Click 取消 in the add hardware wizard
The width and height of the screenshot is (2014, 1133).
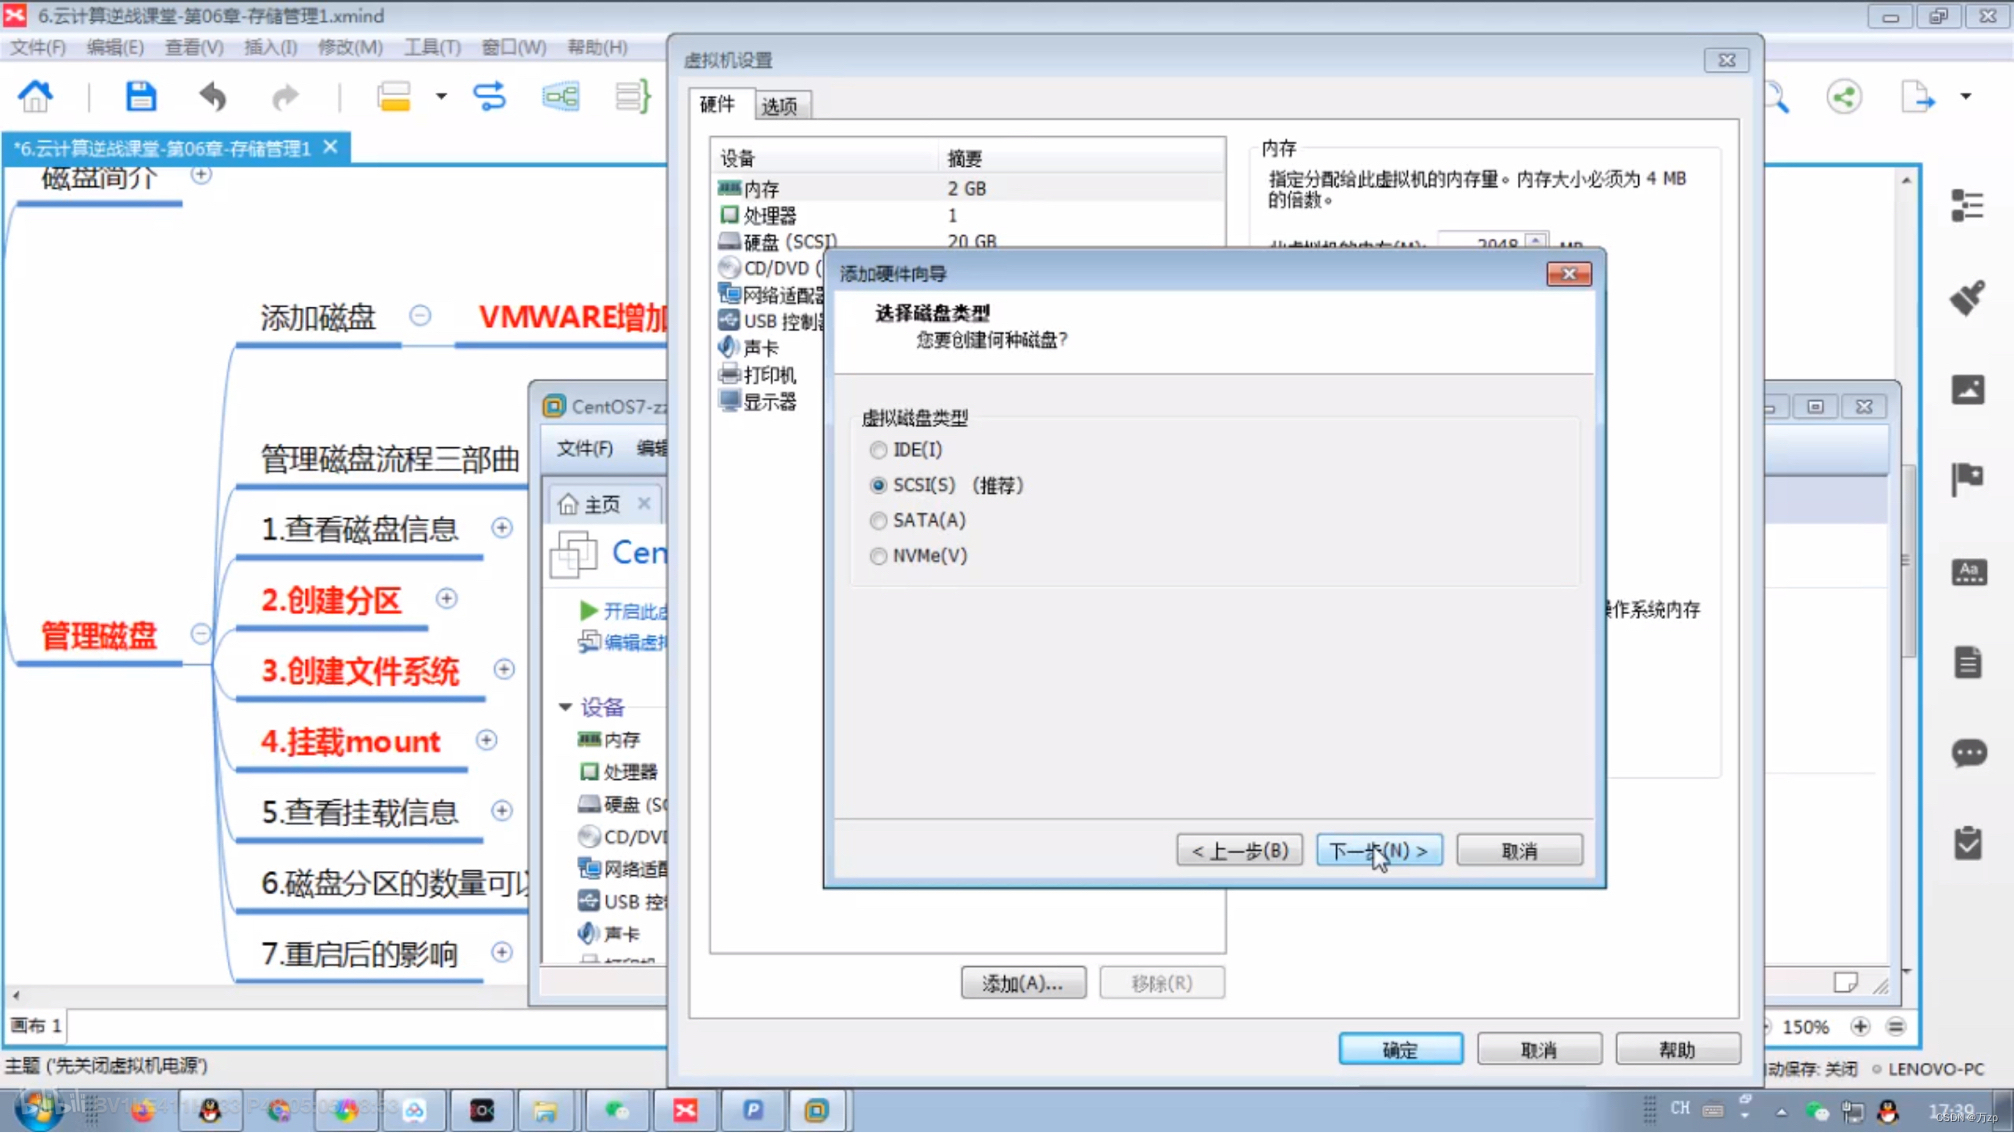click(1519, 851)
